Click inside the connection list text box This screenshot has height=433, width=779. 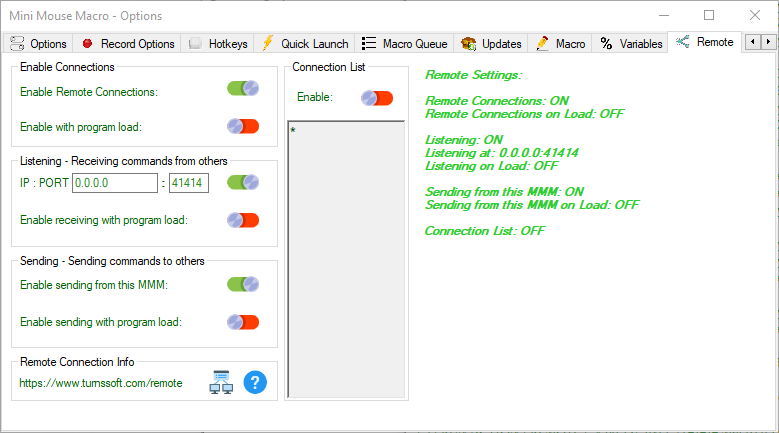(346, 260)
